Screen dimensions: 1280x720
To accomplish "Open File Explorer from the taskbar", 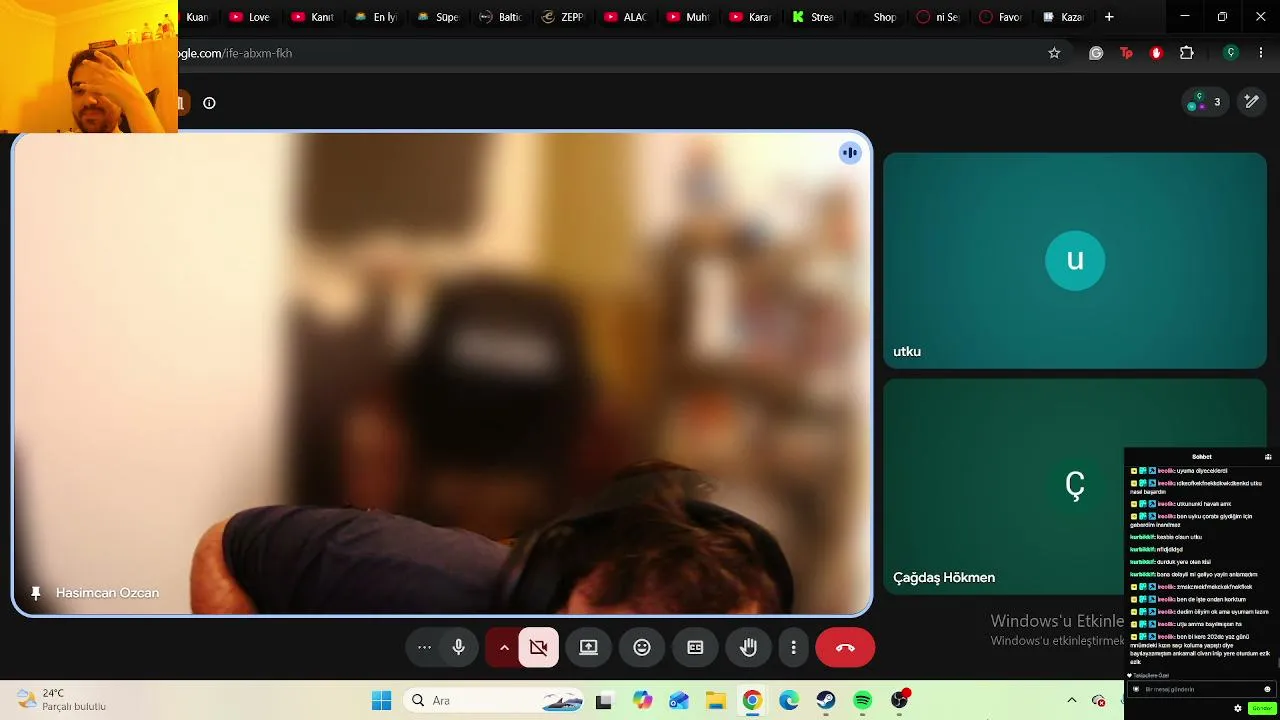I will point(715,701).
